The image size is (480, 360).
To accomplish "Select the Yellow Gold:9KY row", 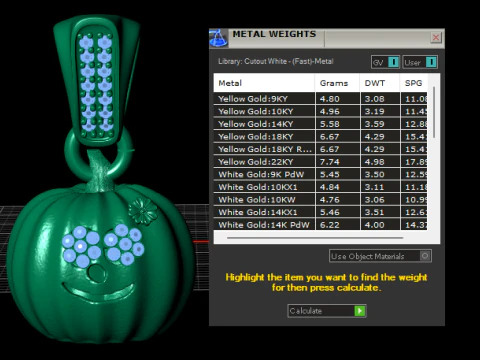I will (x=320, y=99).
